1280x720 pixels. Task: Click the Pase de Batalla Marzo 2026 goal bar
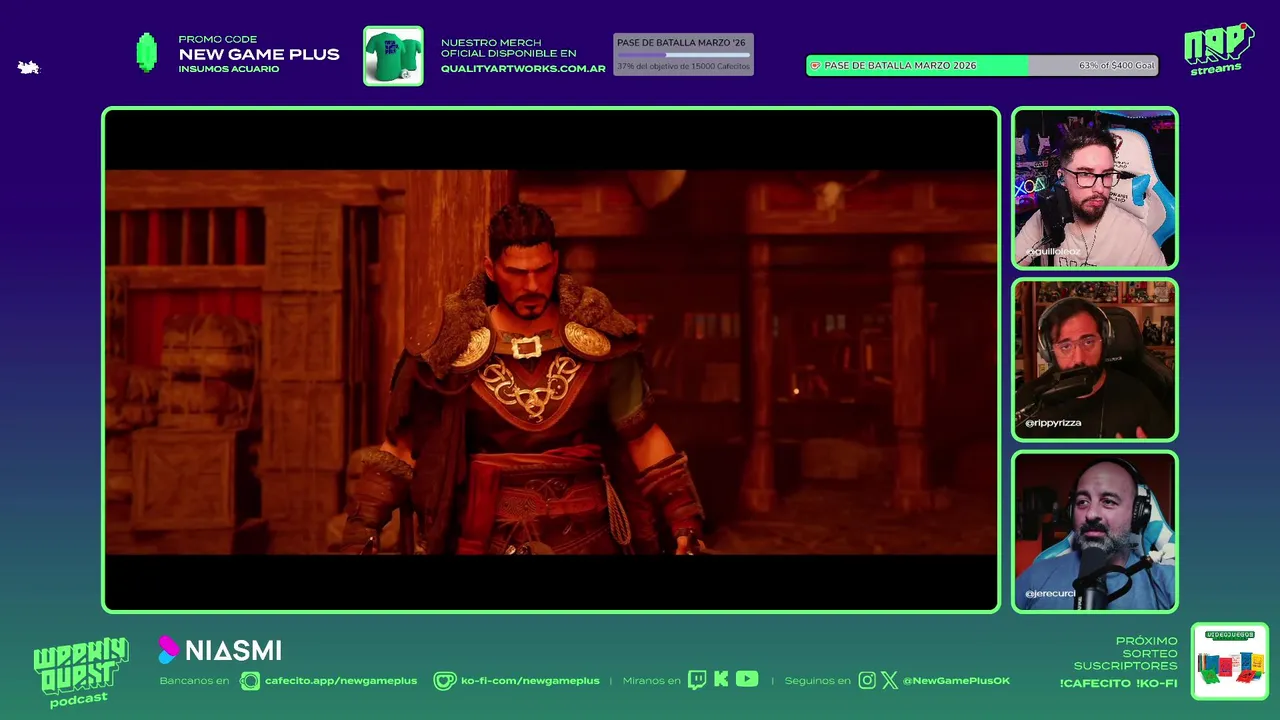tap(982, 65)
